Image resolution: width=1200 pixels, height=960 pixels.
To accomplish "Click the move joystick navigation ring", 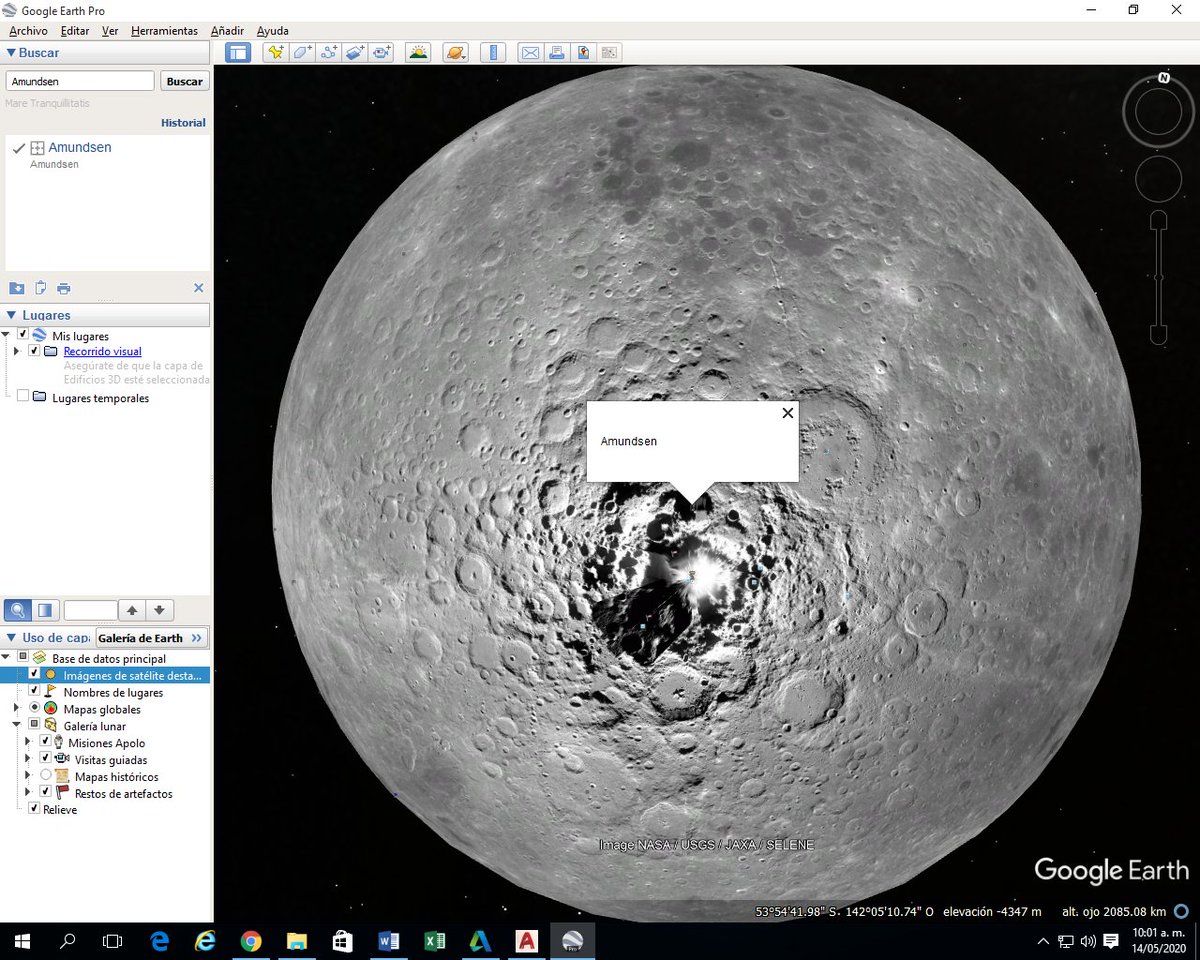I will click(x=1158, y=179).
